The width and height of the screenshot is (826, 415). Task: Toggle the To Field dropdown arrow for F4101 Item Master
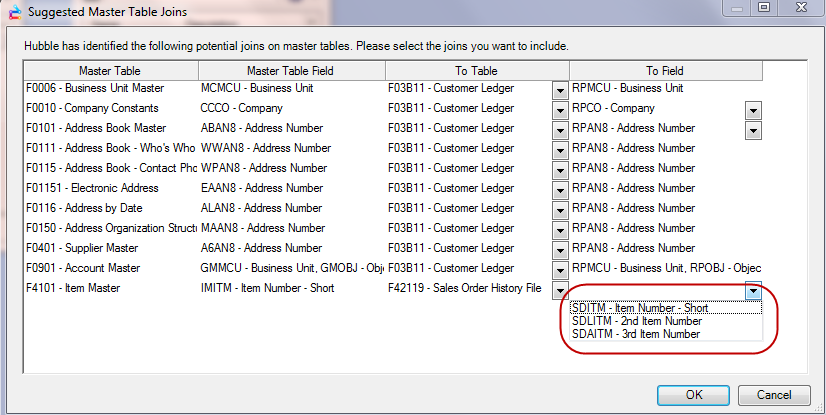(753, 290)
